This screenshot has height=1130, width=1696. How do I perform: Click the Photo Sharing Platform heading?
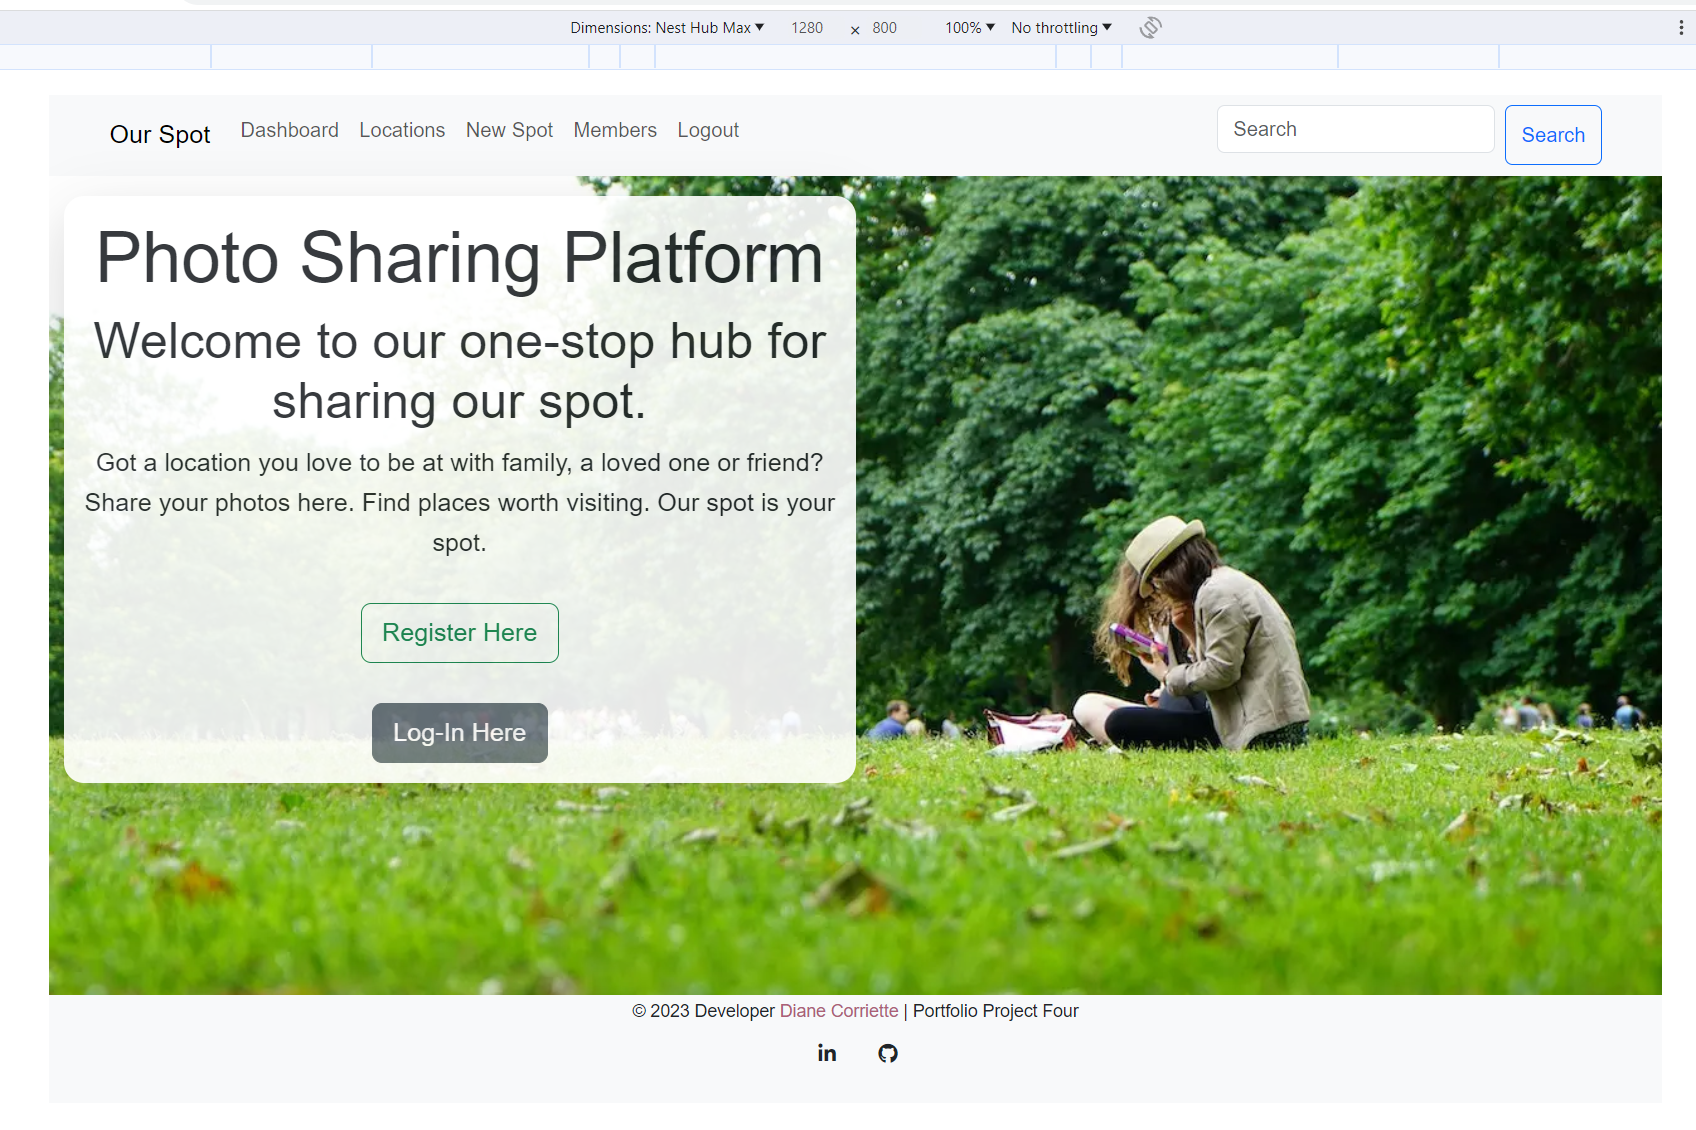(x=460, y=258)
